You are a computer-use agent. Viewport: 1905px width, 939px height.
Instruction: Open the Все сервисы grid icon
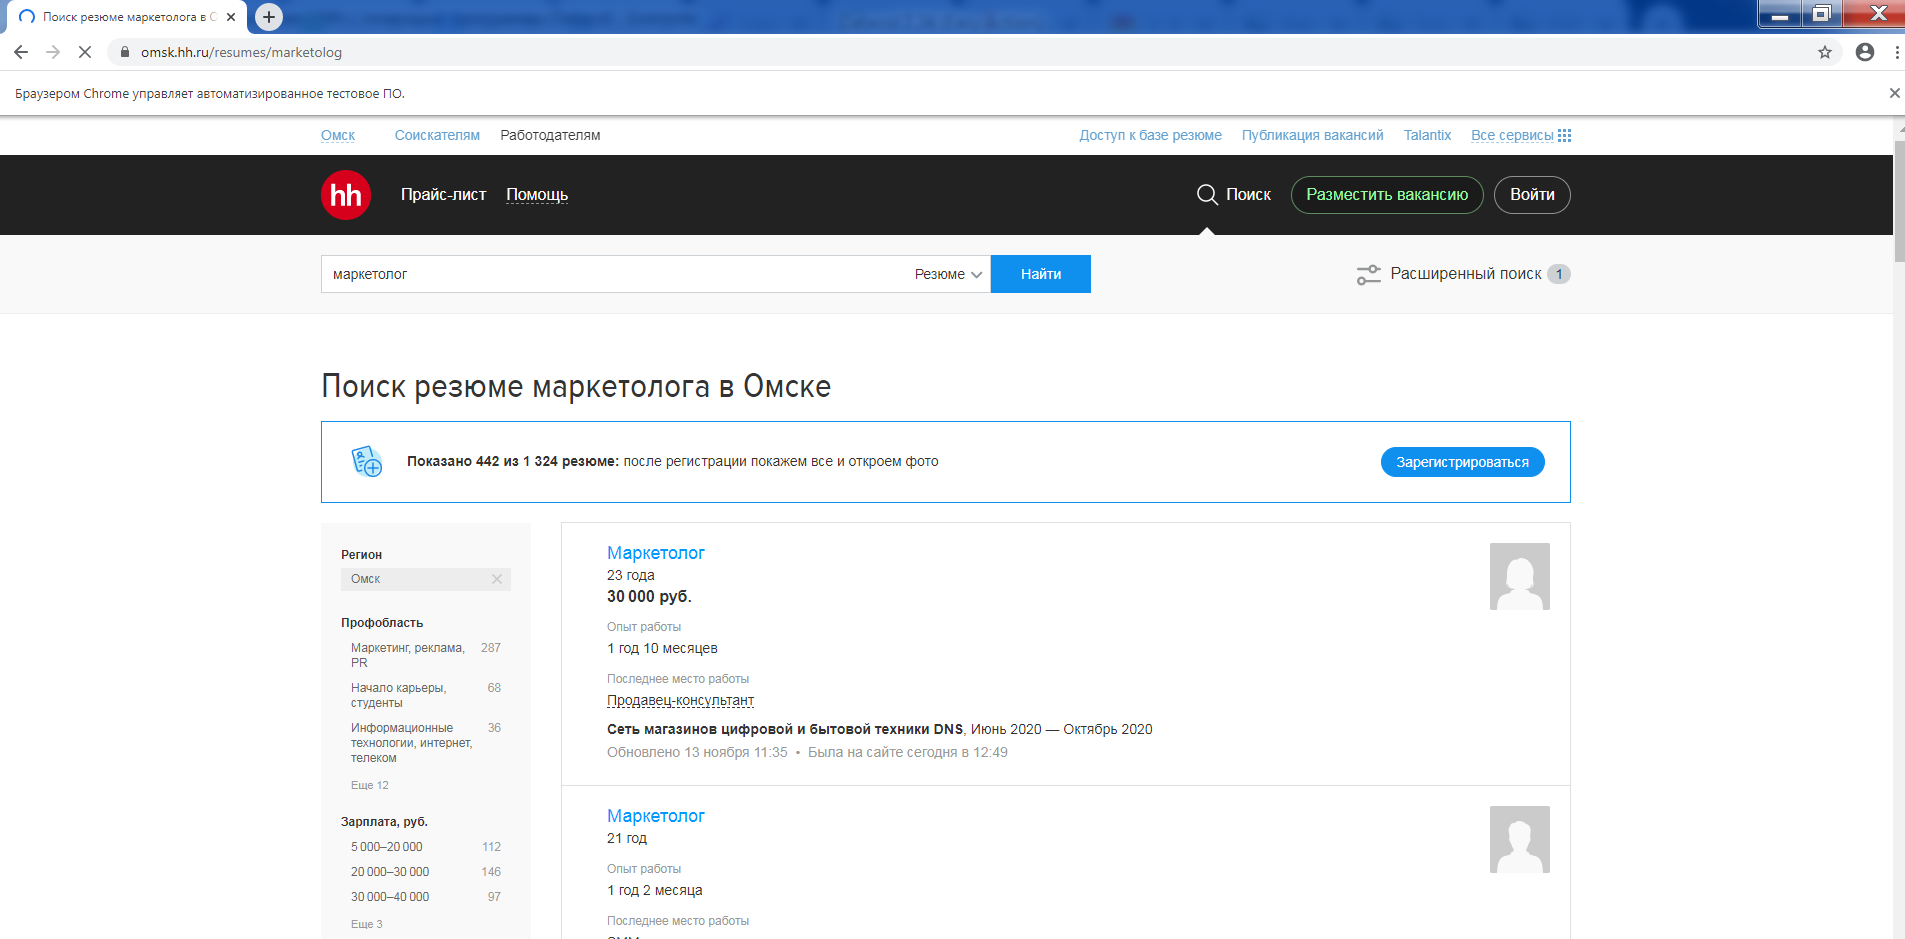1565,135
